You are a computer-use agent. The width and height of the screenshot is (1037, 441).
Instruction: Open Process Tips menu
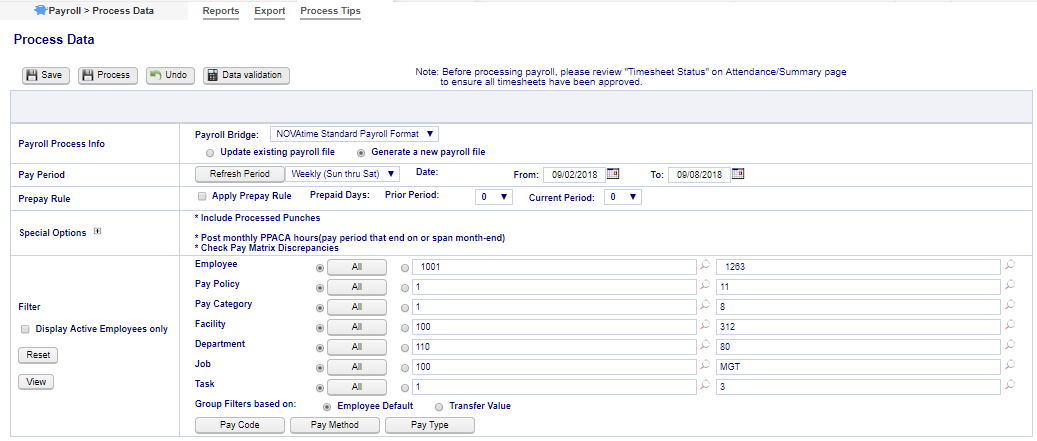coord(331,11)
